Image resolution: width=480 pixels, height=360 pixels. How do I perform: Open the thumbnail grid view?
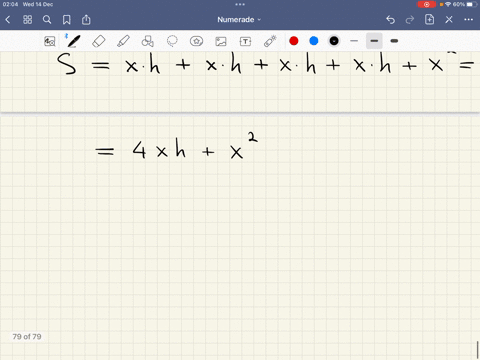[27, 20]
